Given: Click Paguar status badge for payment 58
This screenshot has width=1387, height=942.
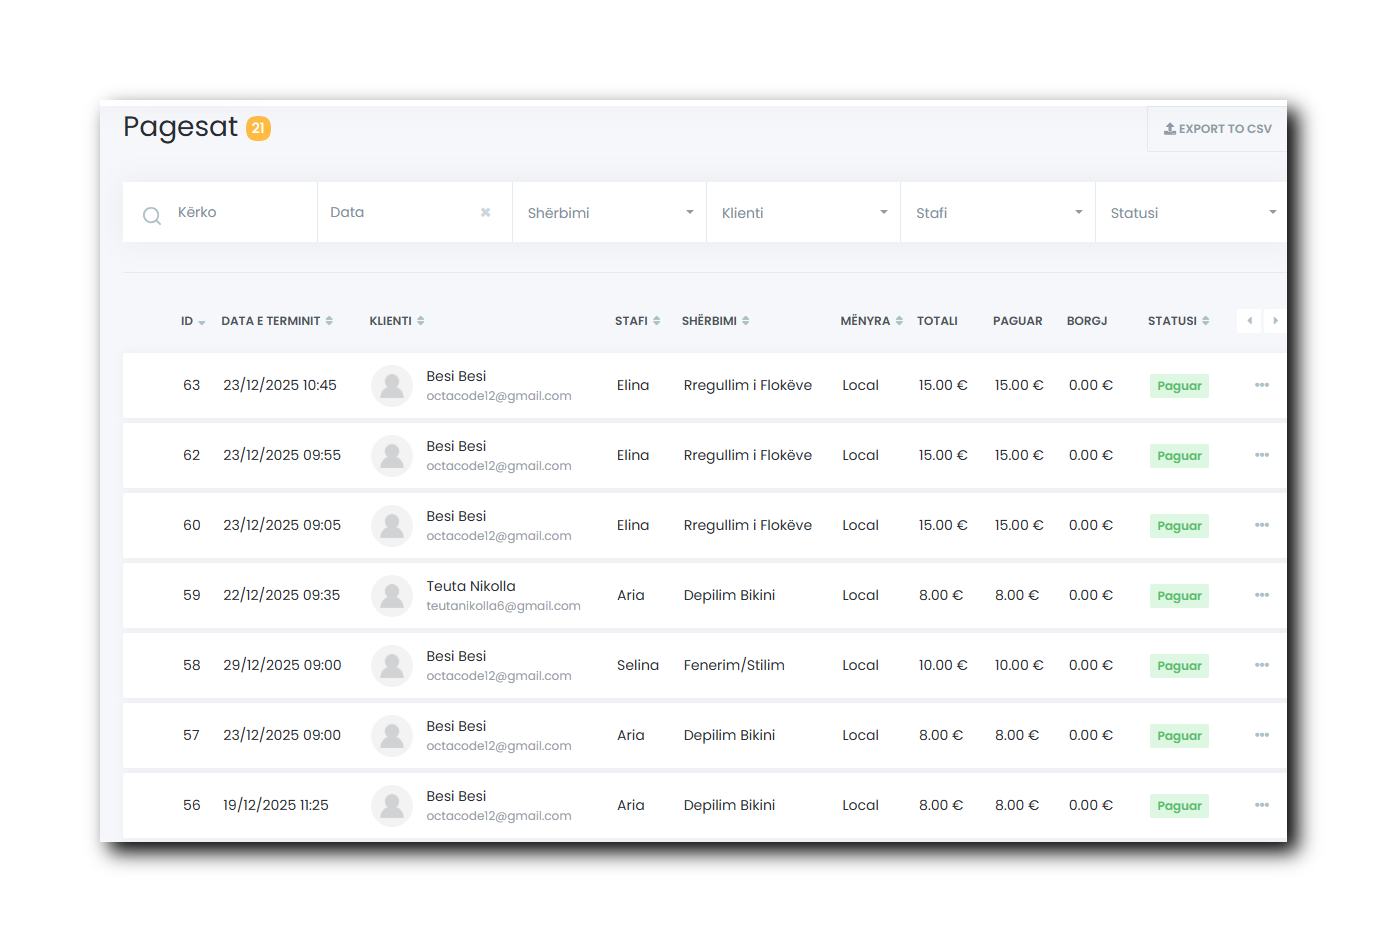Looking at the screenshot, I should (1179, 666).
